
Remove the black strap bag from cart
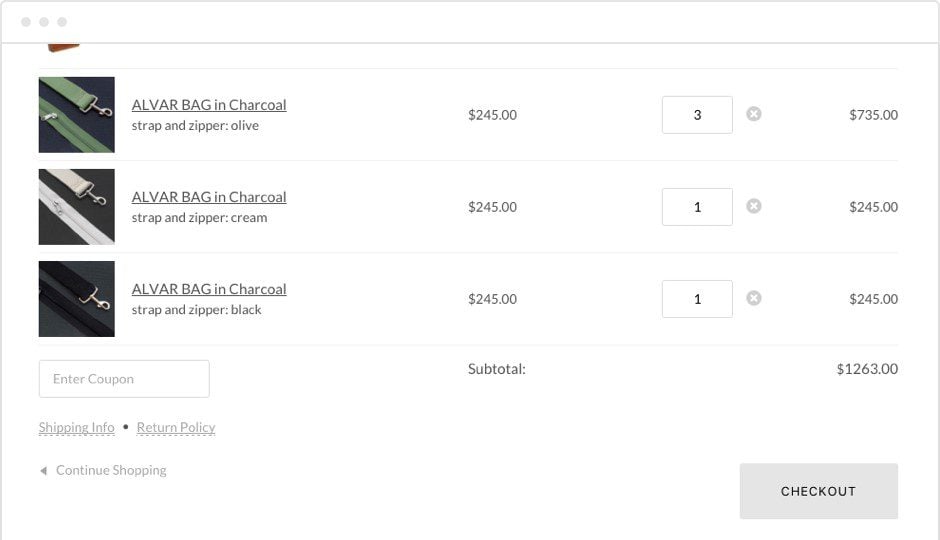[754, 298]
